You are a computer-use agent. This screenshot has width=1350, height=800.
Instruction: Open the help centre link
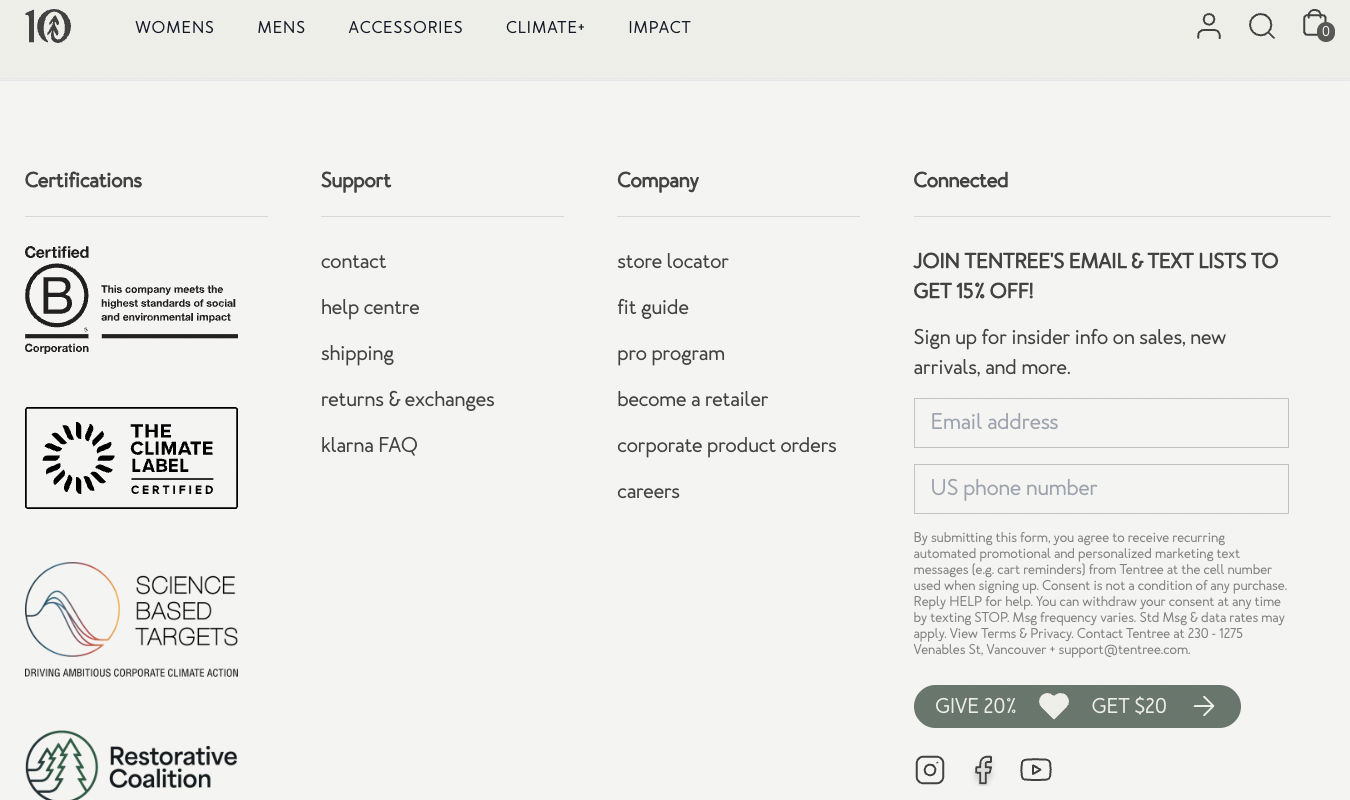click(x=370, y=307)
